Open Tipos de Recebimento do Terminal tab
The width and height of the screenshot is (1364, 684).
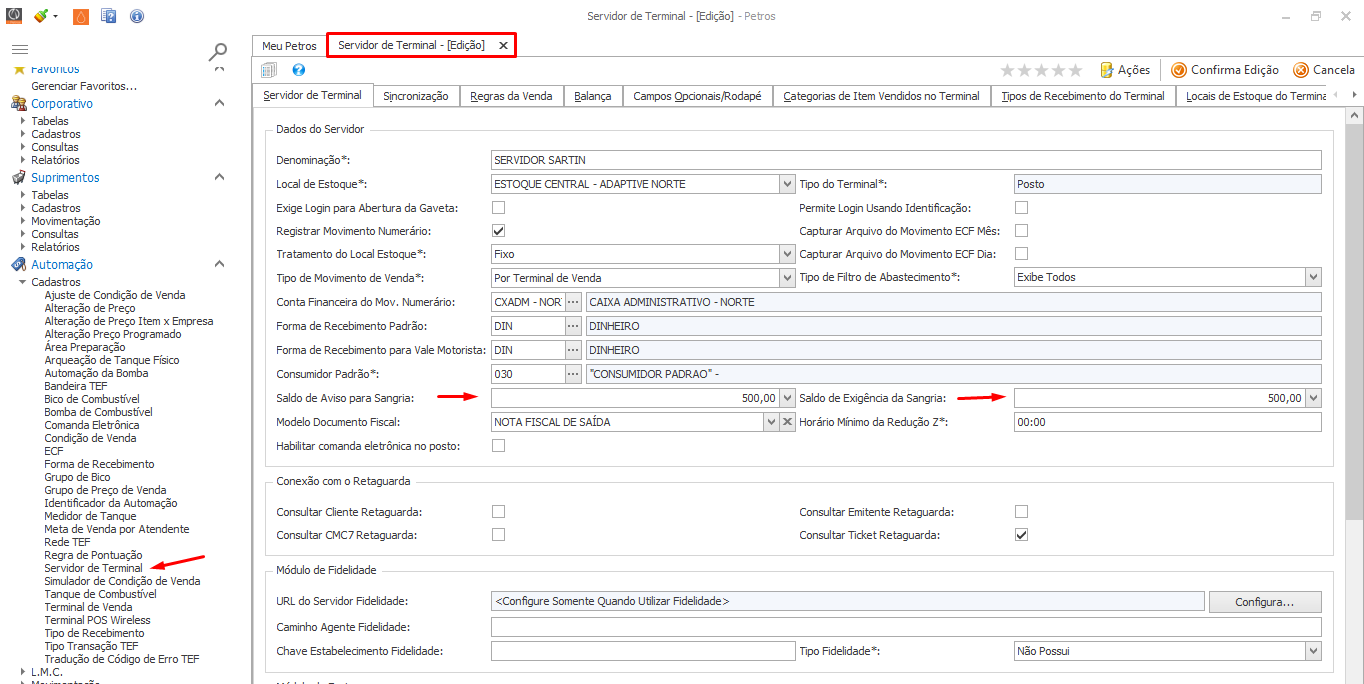pyautogui.click(x=1083, y=96)
